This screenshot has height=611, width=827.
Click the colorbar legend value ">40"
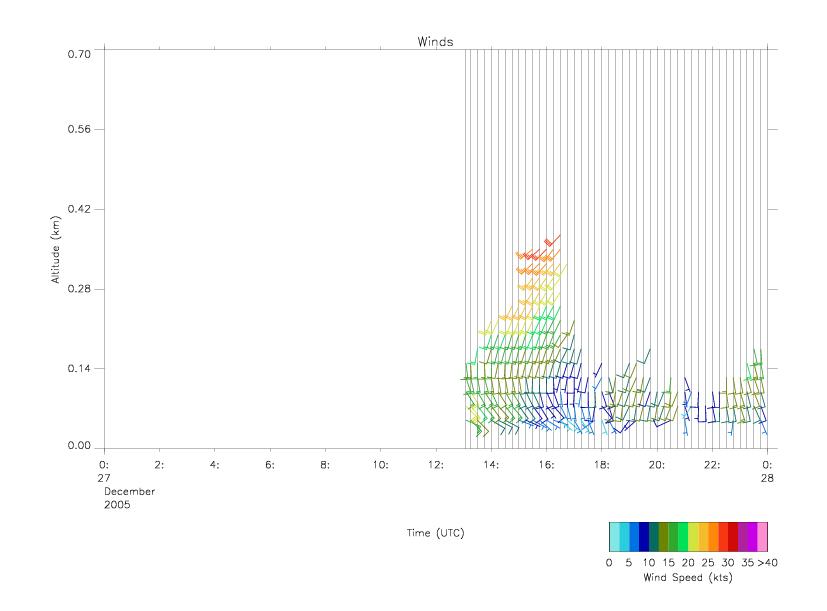coord(767,562)
